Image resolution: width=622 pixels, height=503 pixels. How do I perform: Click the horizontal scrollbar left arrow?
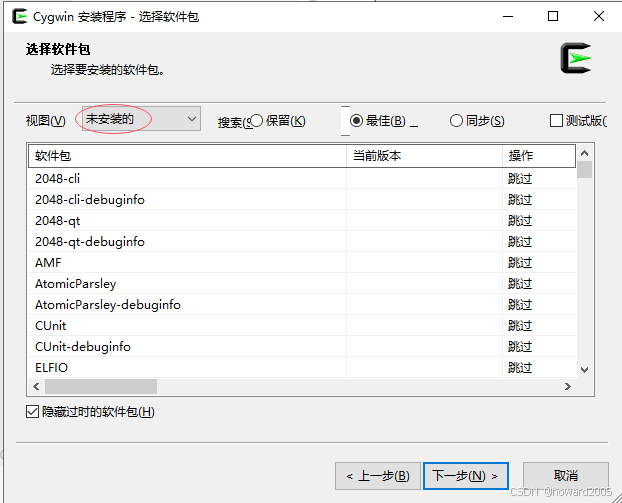[x=36, y=386]
